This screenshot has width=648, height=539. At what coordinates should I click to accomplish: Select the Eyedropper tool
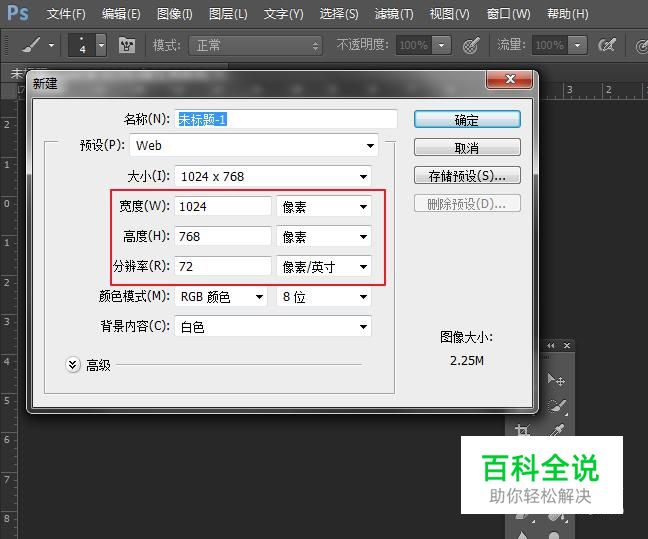(x=557, y=430)
